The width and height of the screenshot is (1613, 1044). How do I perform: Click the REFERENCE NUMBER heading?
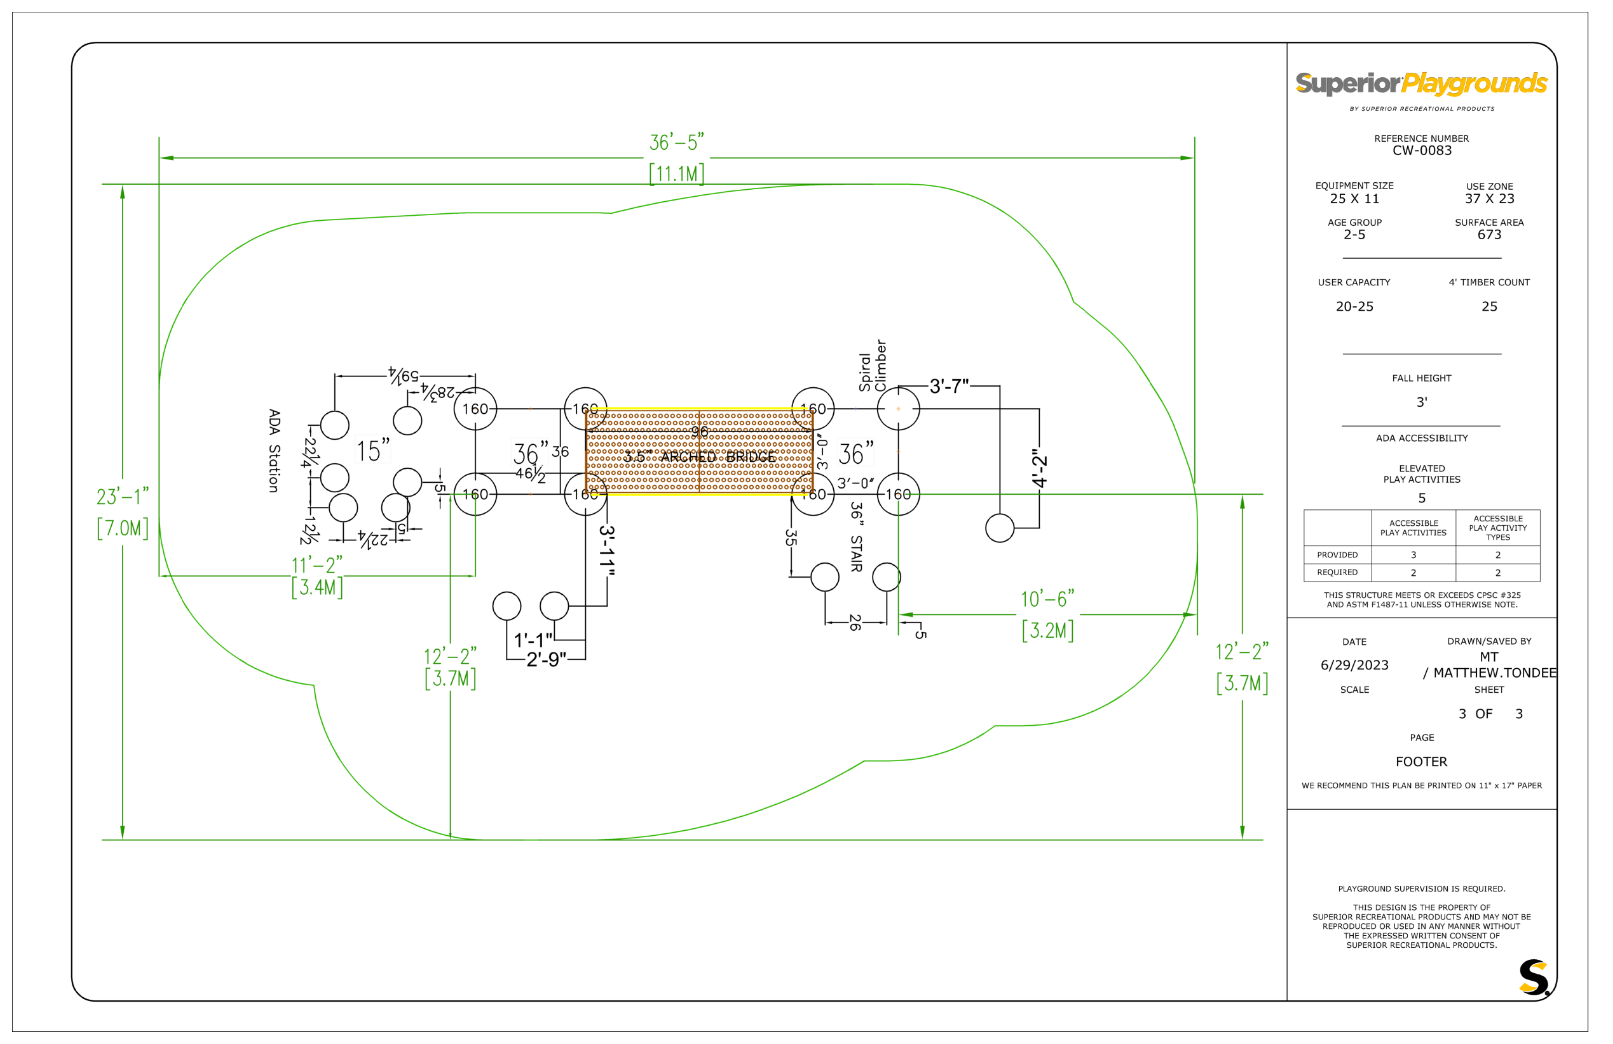pos(1421,139)
